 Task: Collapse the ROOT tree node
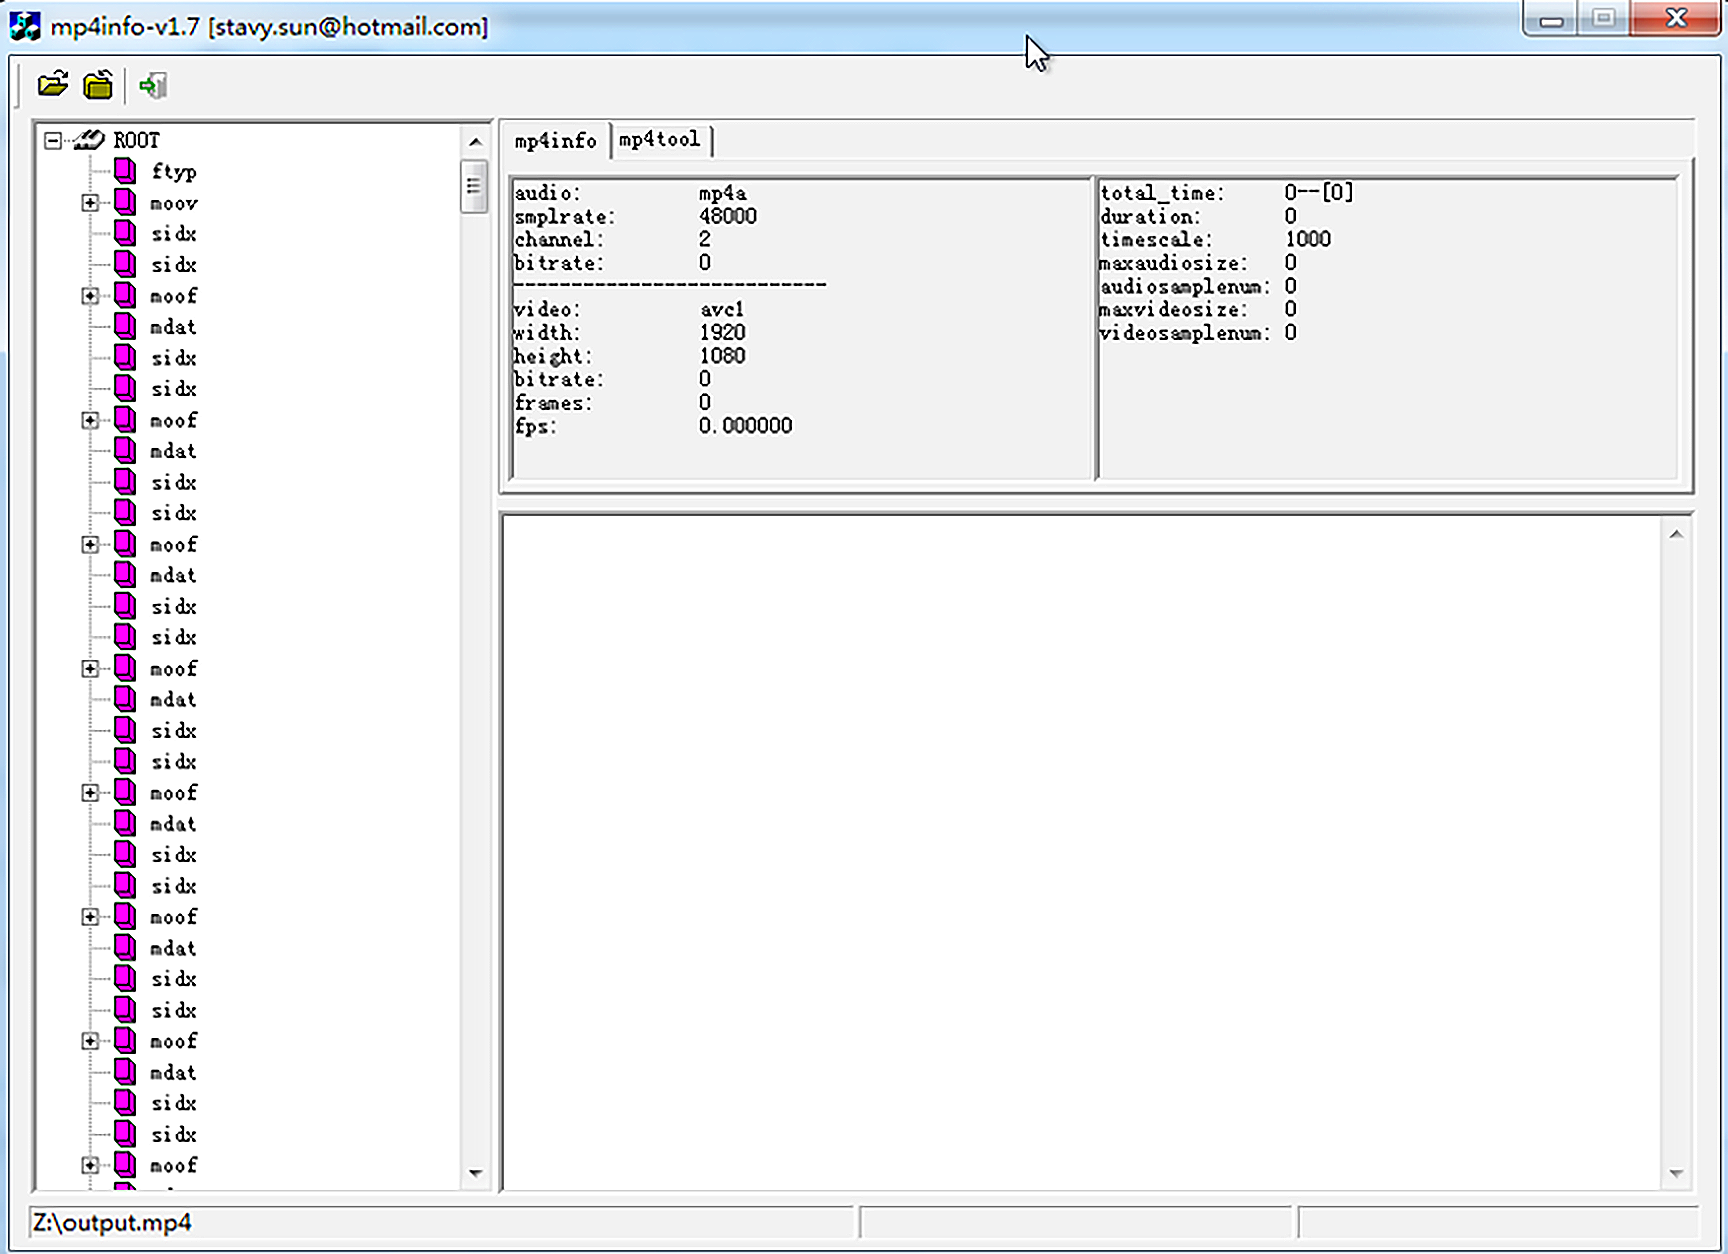click(x=53, y=141)
